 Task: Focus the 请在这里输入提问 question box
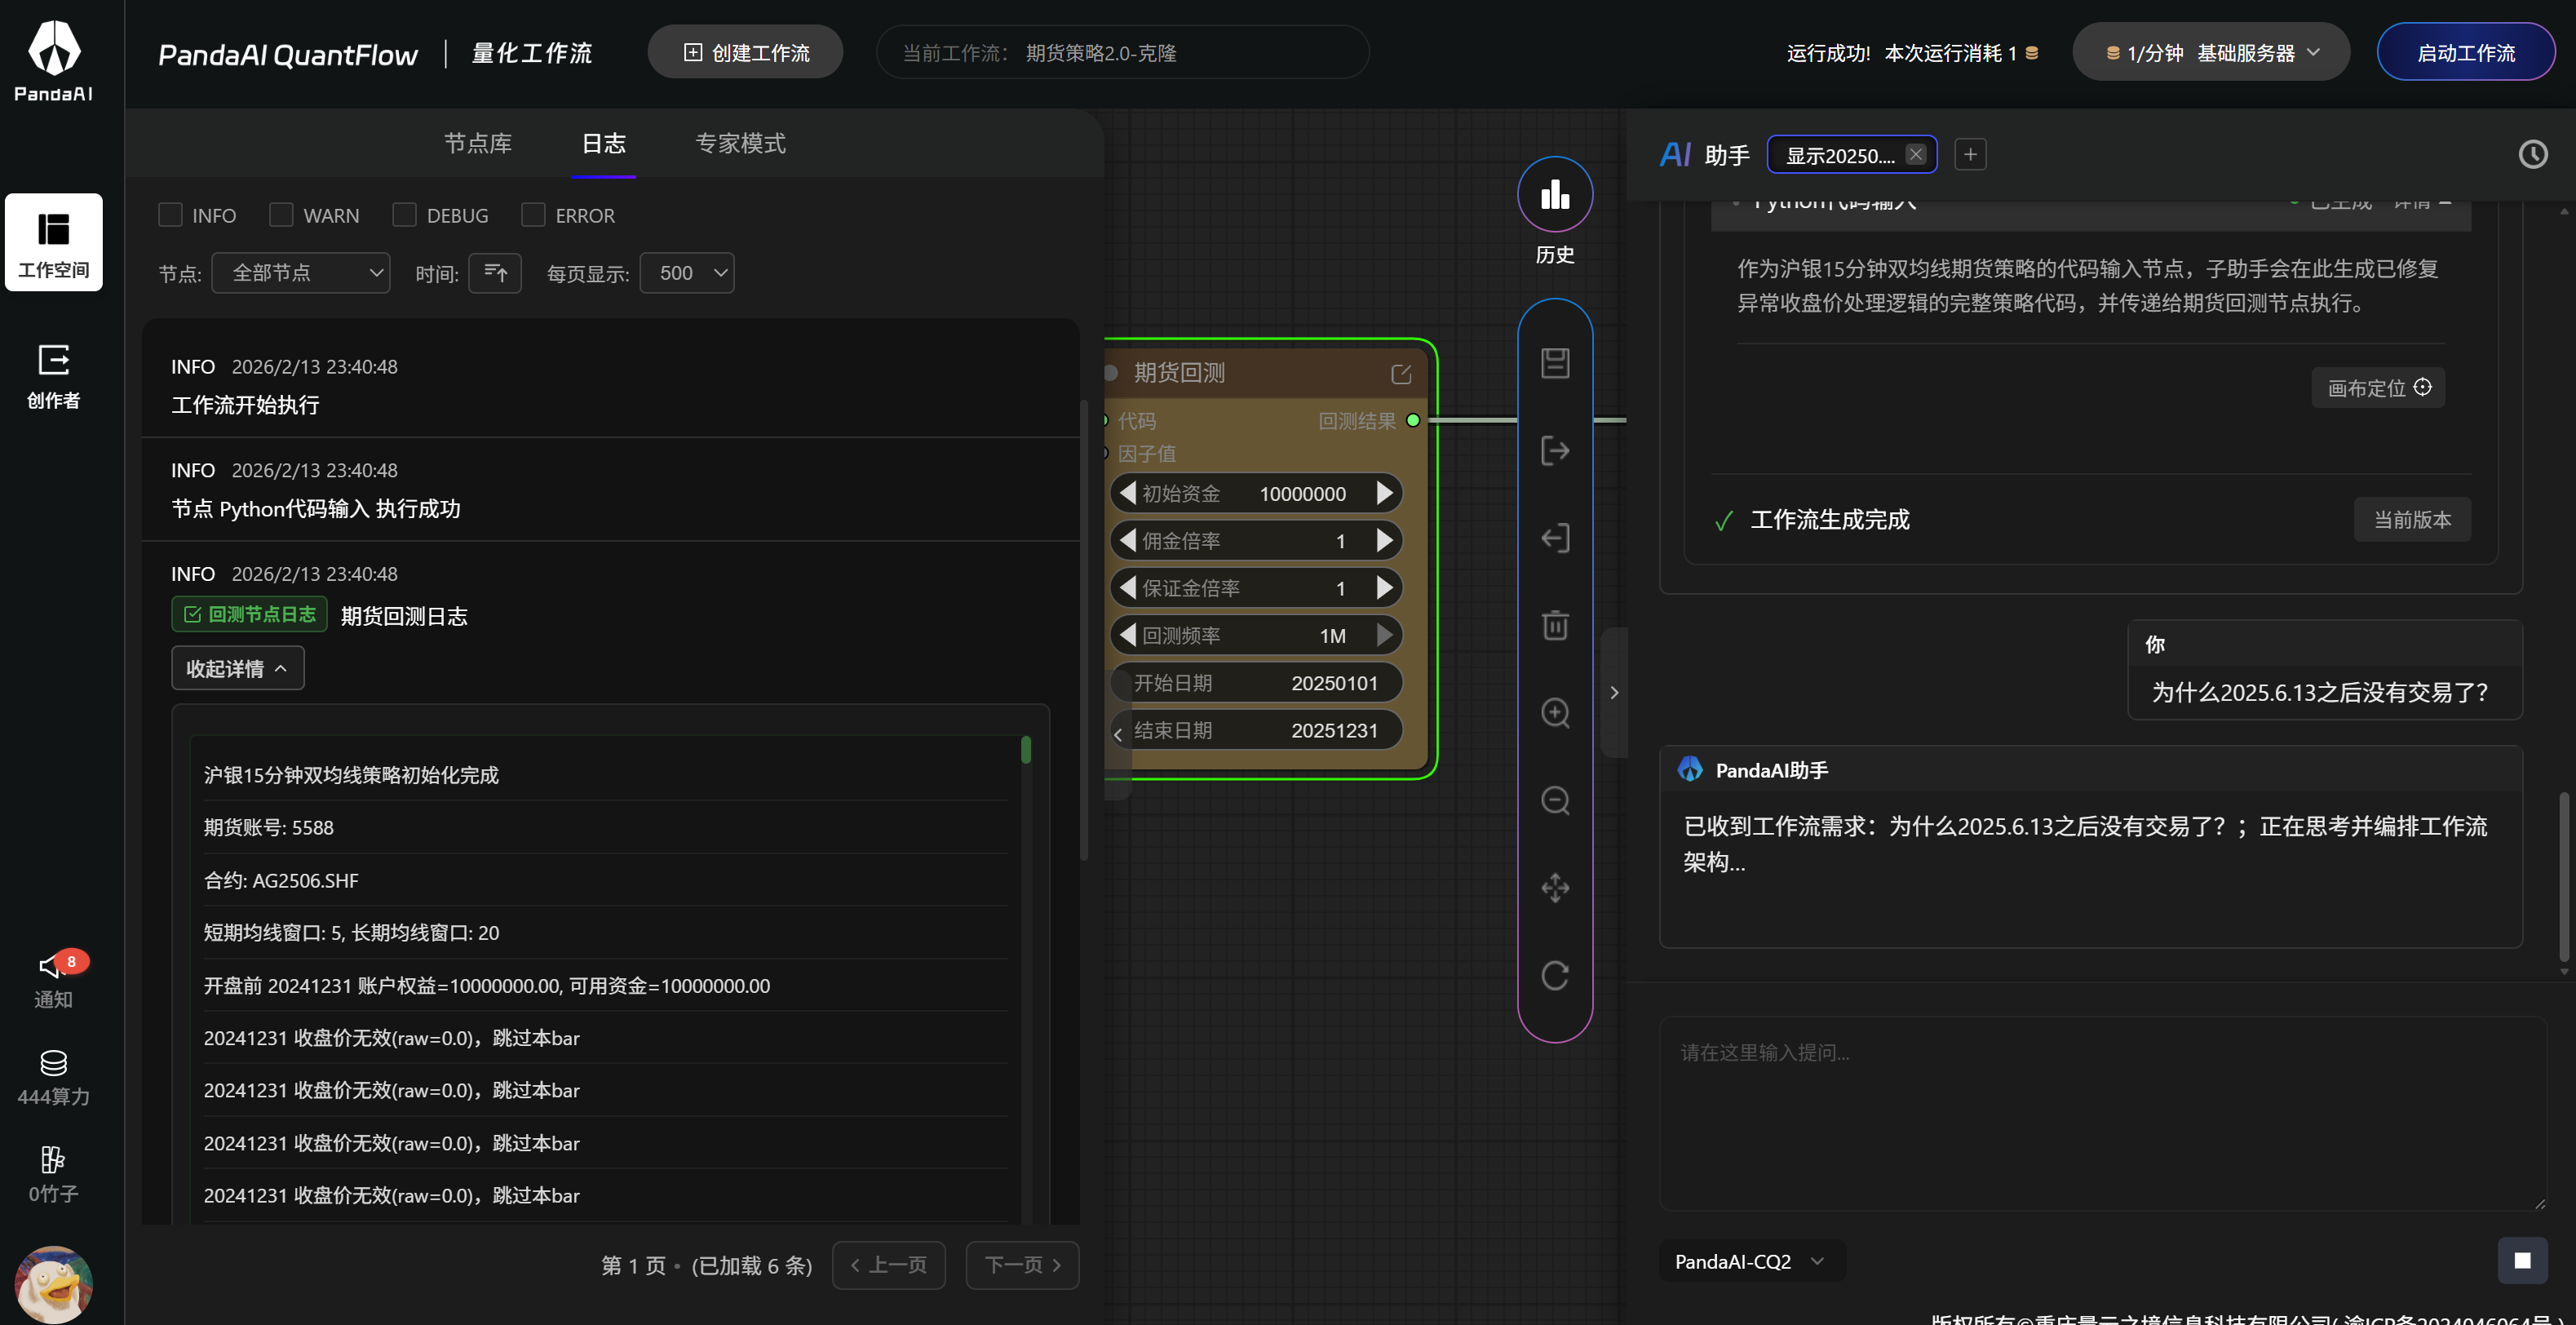pos(2103,1113)
